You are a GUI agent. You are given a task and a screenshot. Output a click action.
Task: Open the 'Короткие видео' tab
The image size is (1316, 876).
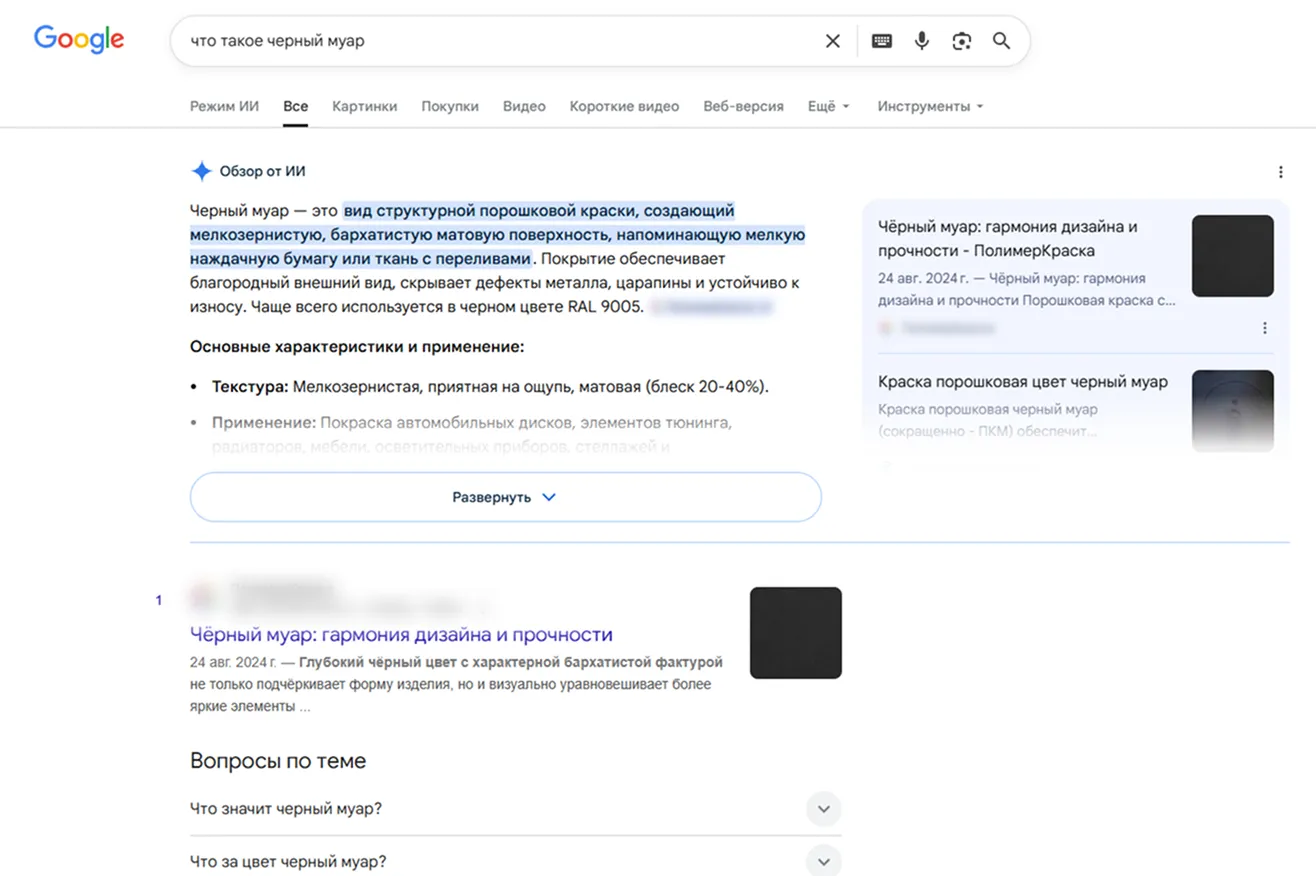624,106
